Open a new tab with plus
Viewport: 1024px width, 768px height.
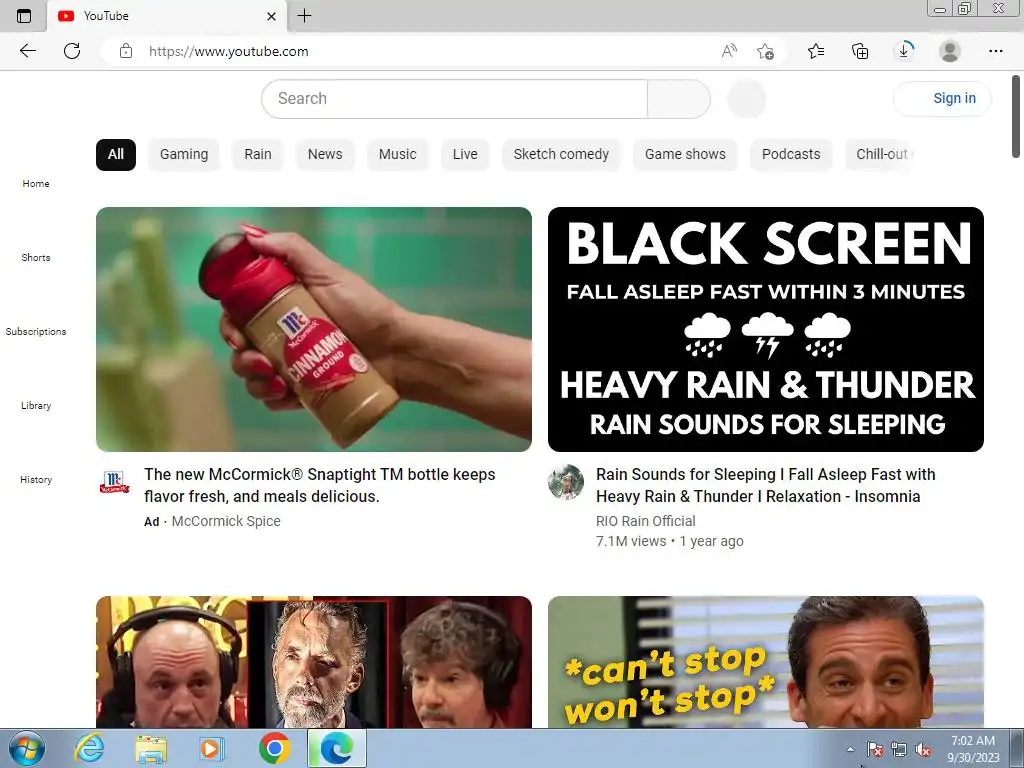point(304,16)
